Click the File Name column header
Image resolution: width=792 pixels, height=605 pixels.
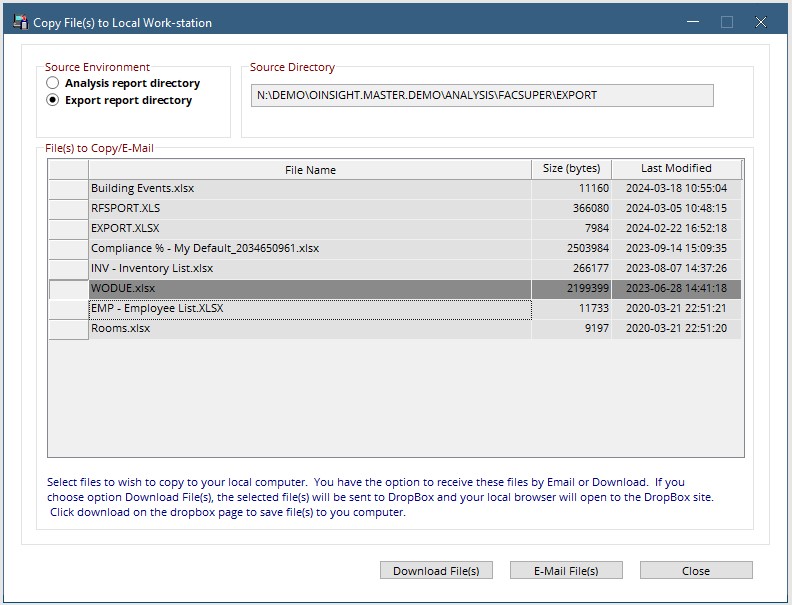tap(310, 170)
